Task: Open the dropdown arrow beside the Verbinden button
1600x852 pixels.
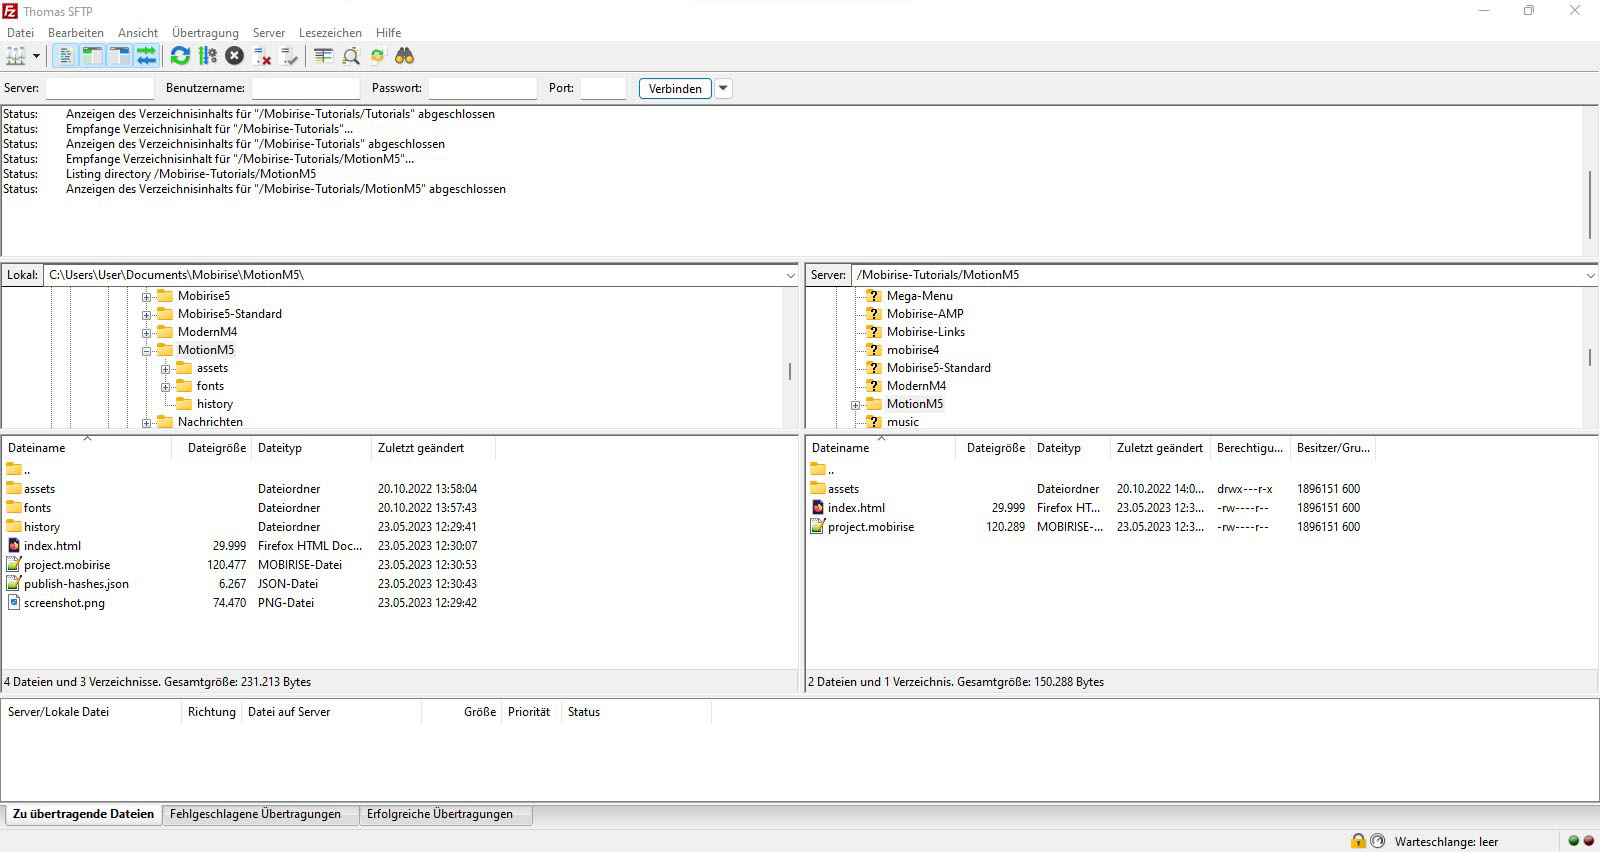Action: (x=723, y=88)
